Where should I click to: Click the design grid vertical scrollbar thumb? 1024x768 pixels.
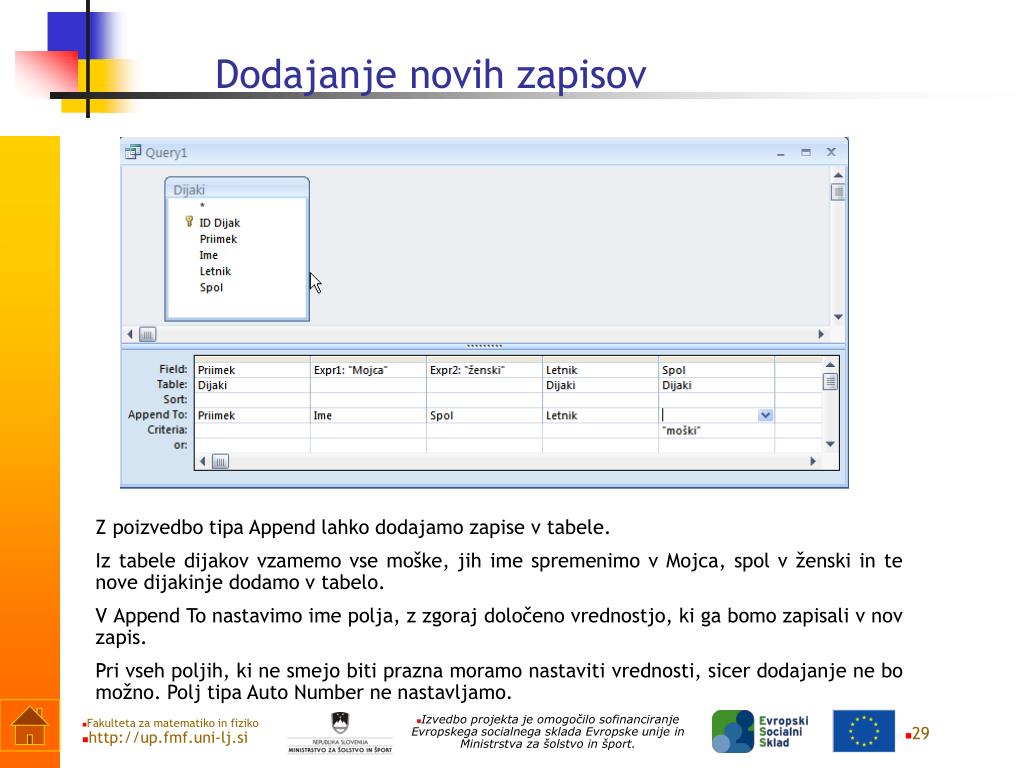pos(830,381)
